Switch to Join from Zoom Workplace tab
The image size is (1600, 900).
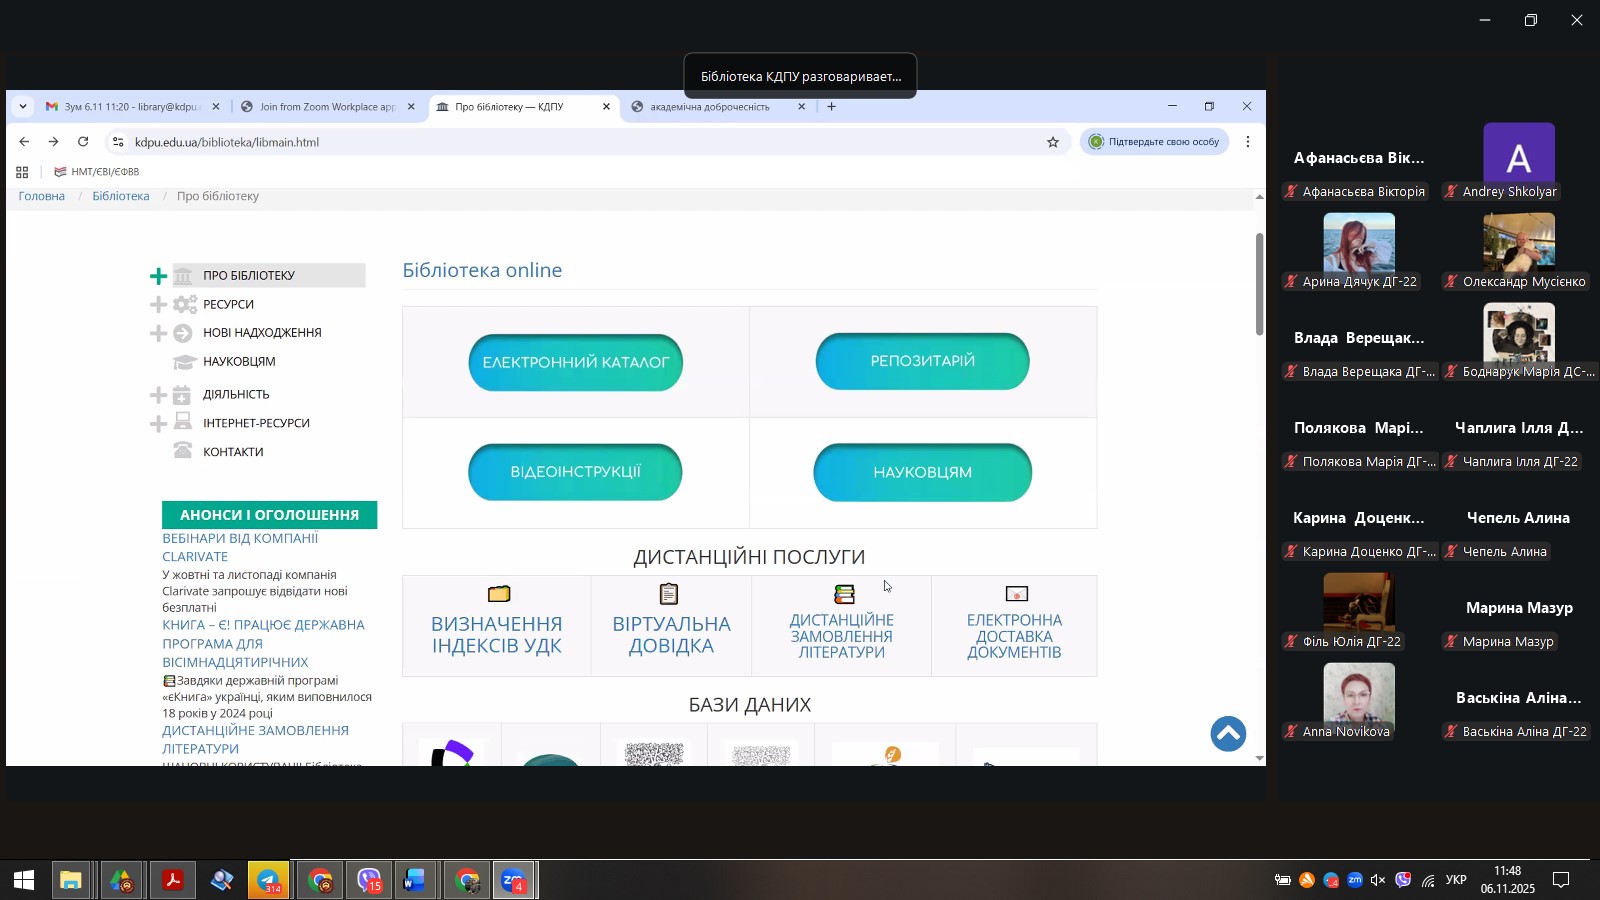(327, 107)
